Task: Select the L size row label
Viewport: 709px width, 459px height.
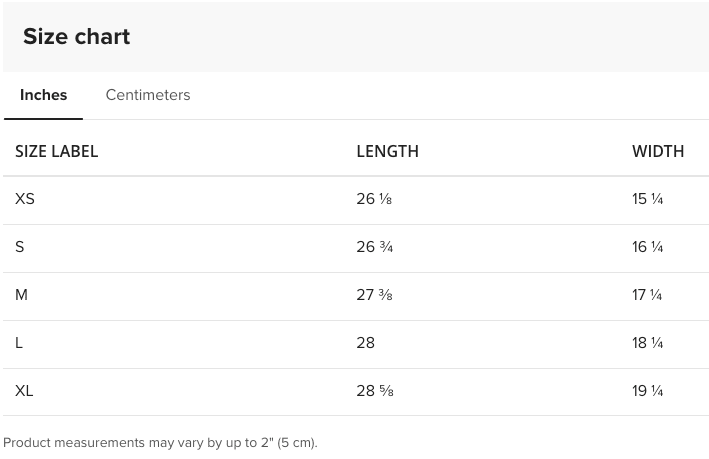Action: (x=20, y=343)
